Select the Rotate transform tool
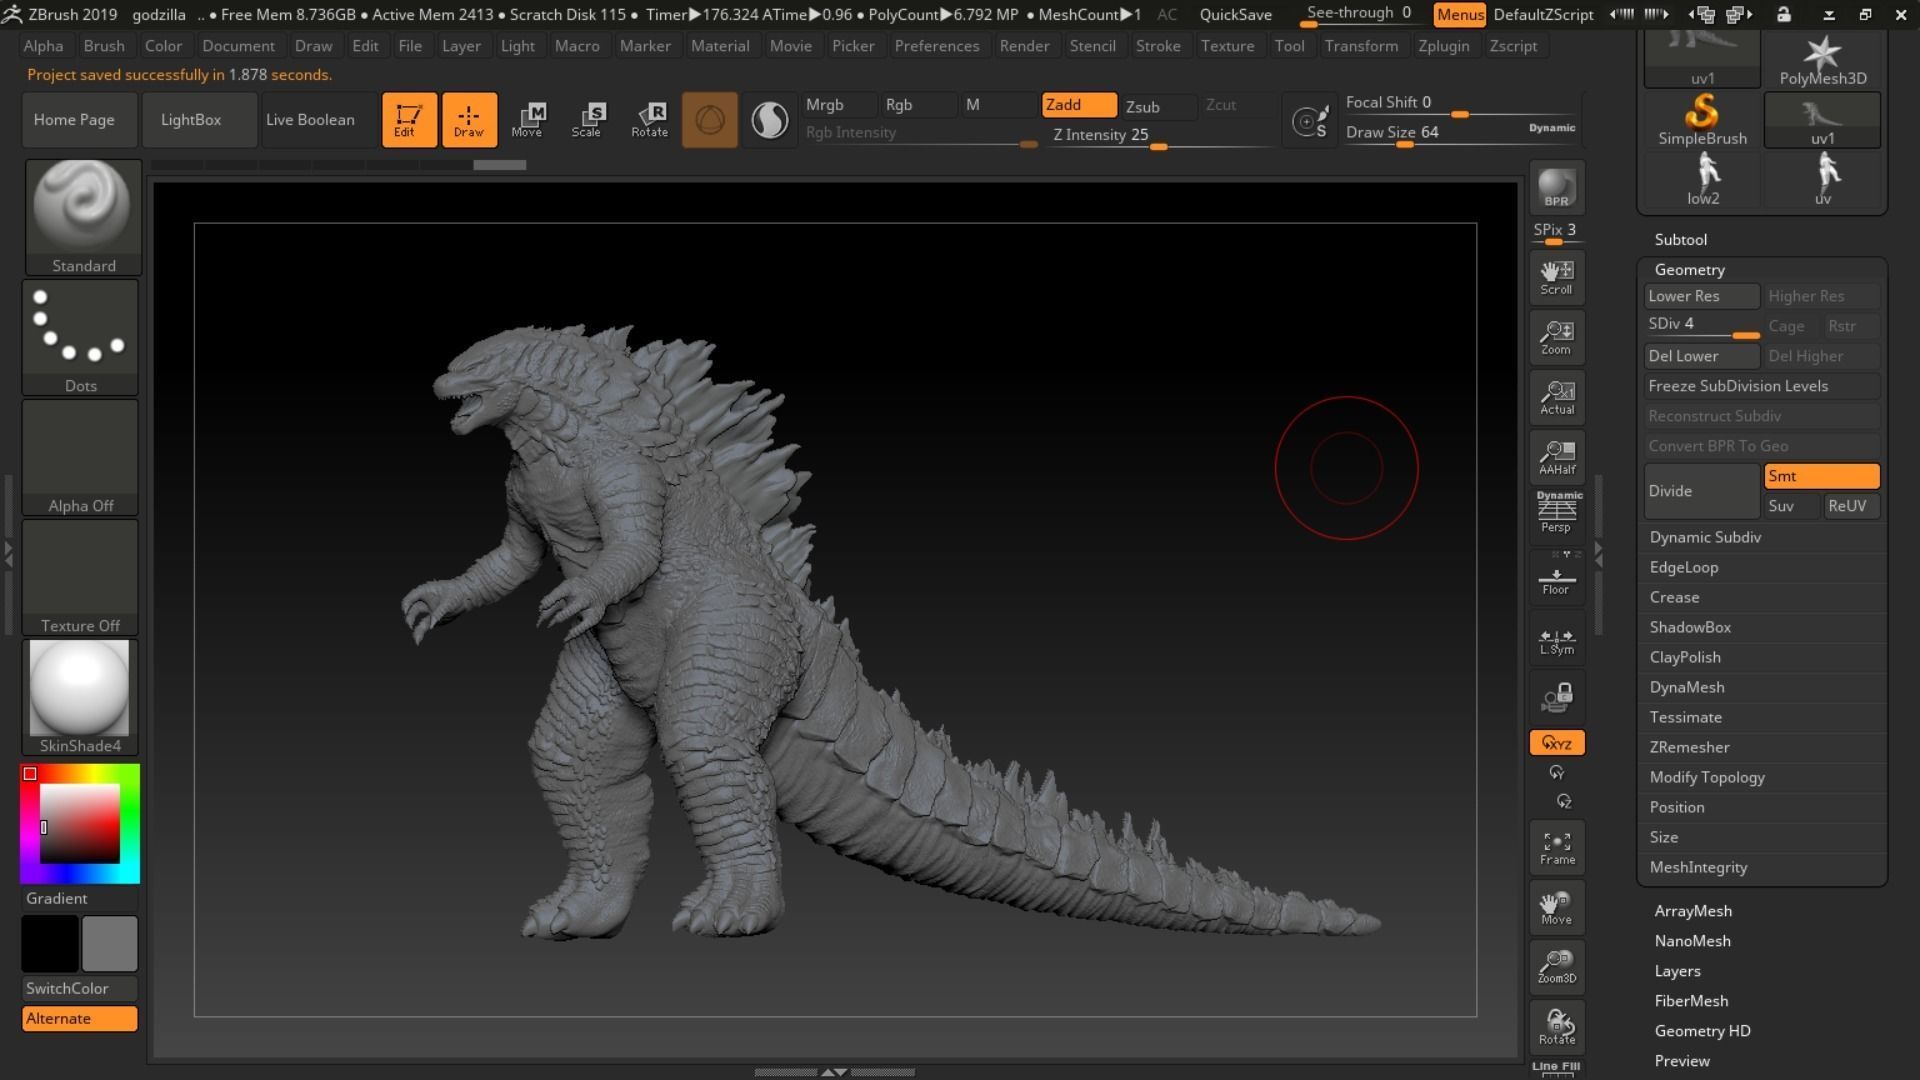Viewport: 1920px width, 1080px height. point(649,120)
